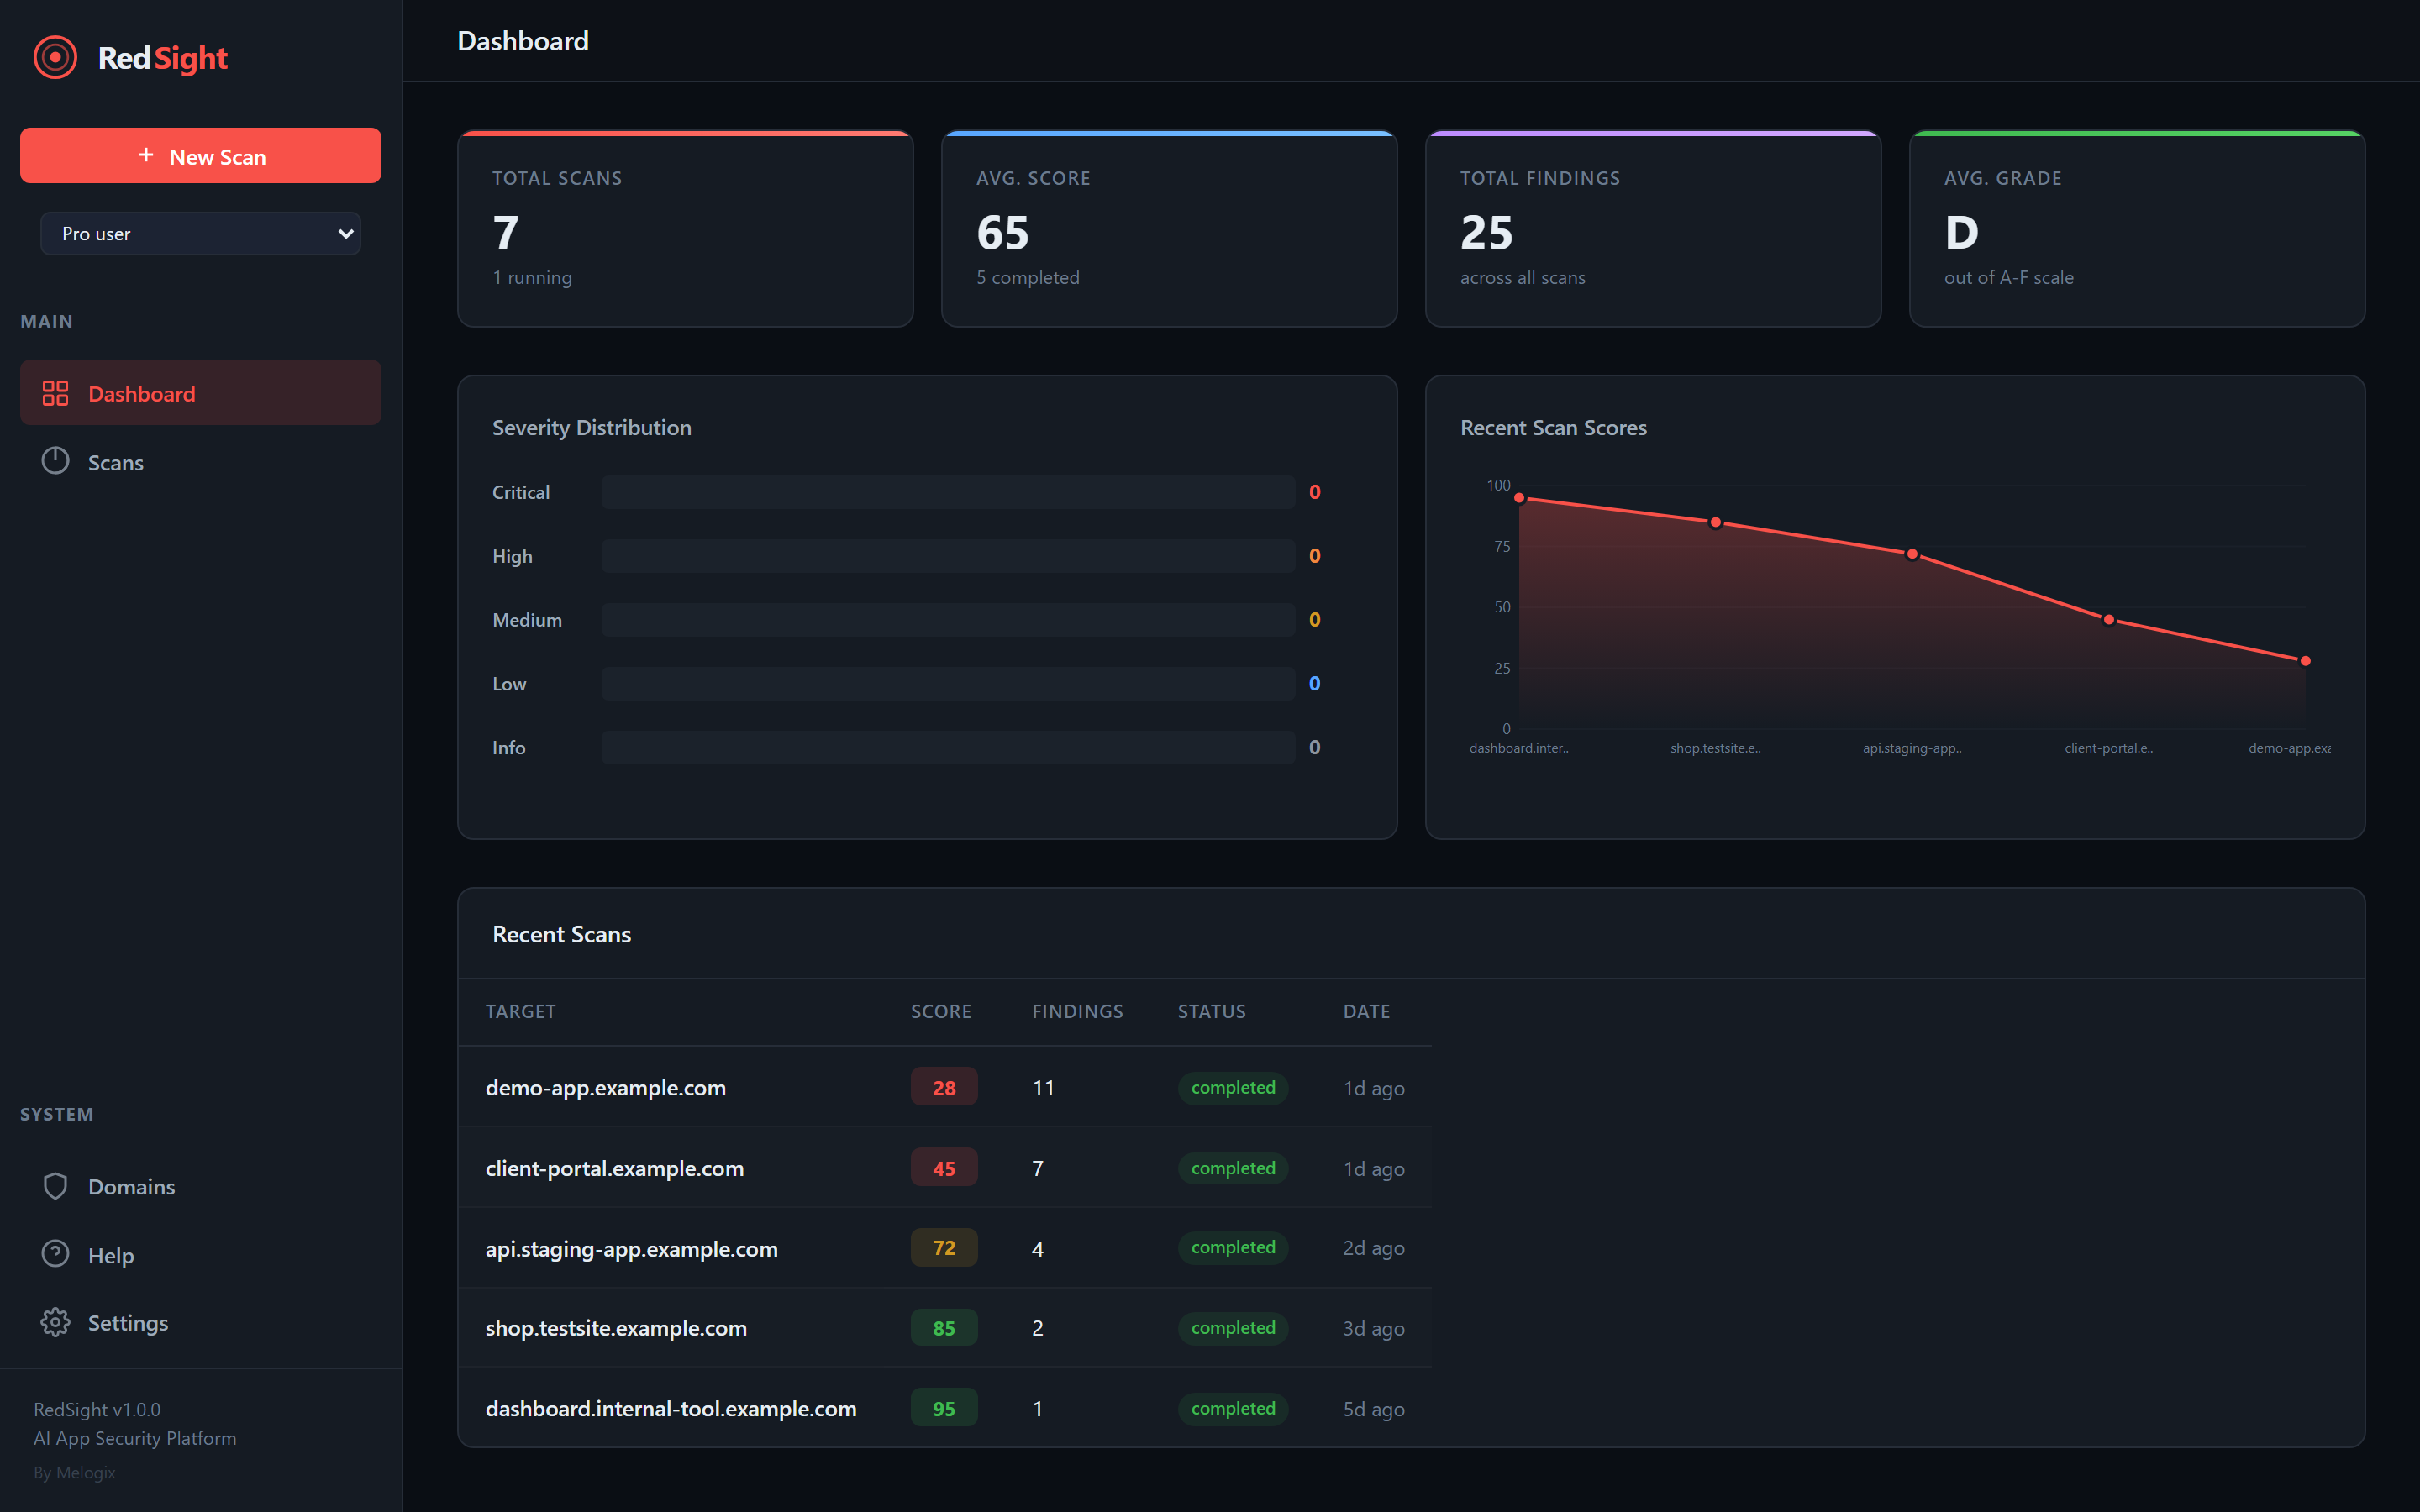Click the score badge showing 95
Image resolution: width=2420 pixels, height=1512 pixels.
coord(943,1407)
